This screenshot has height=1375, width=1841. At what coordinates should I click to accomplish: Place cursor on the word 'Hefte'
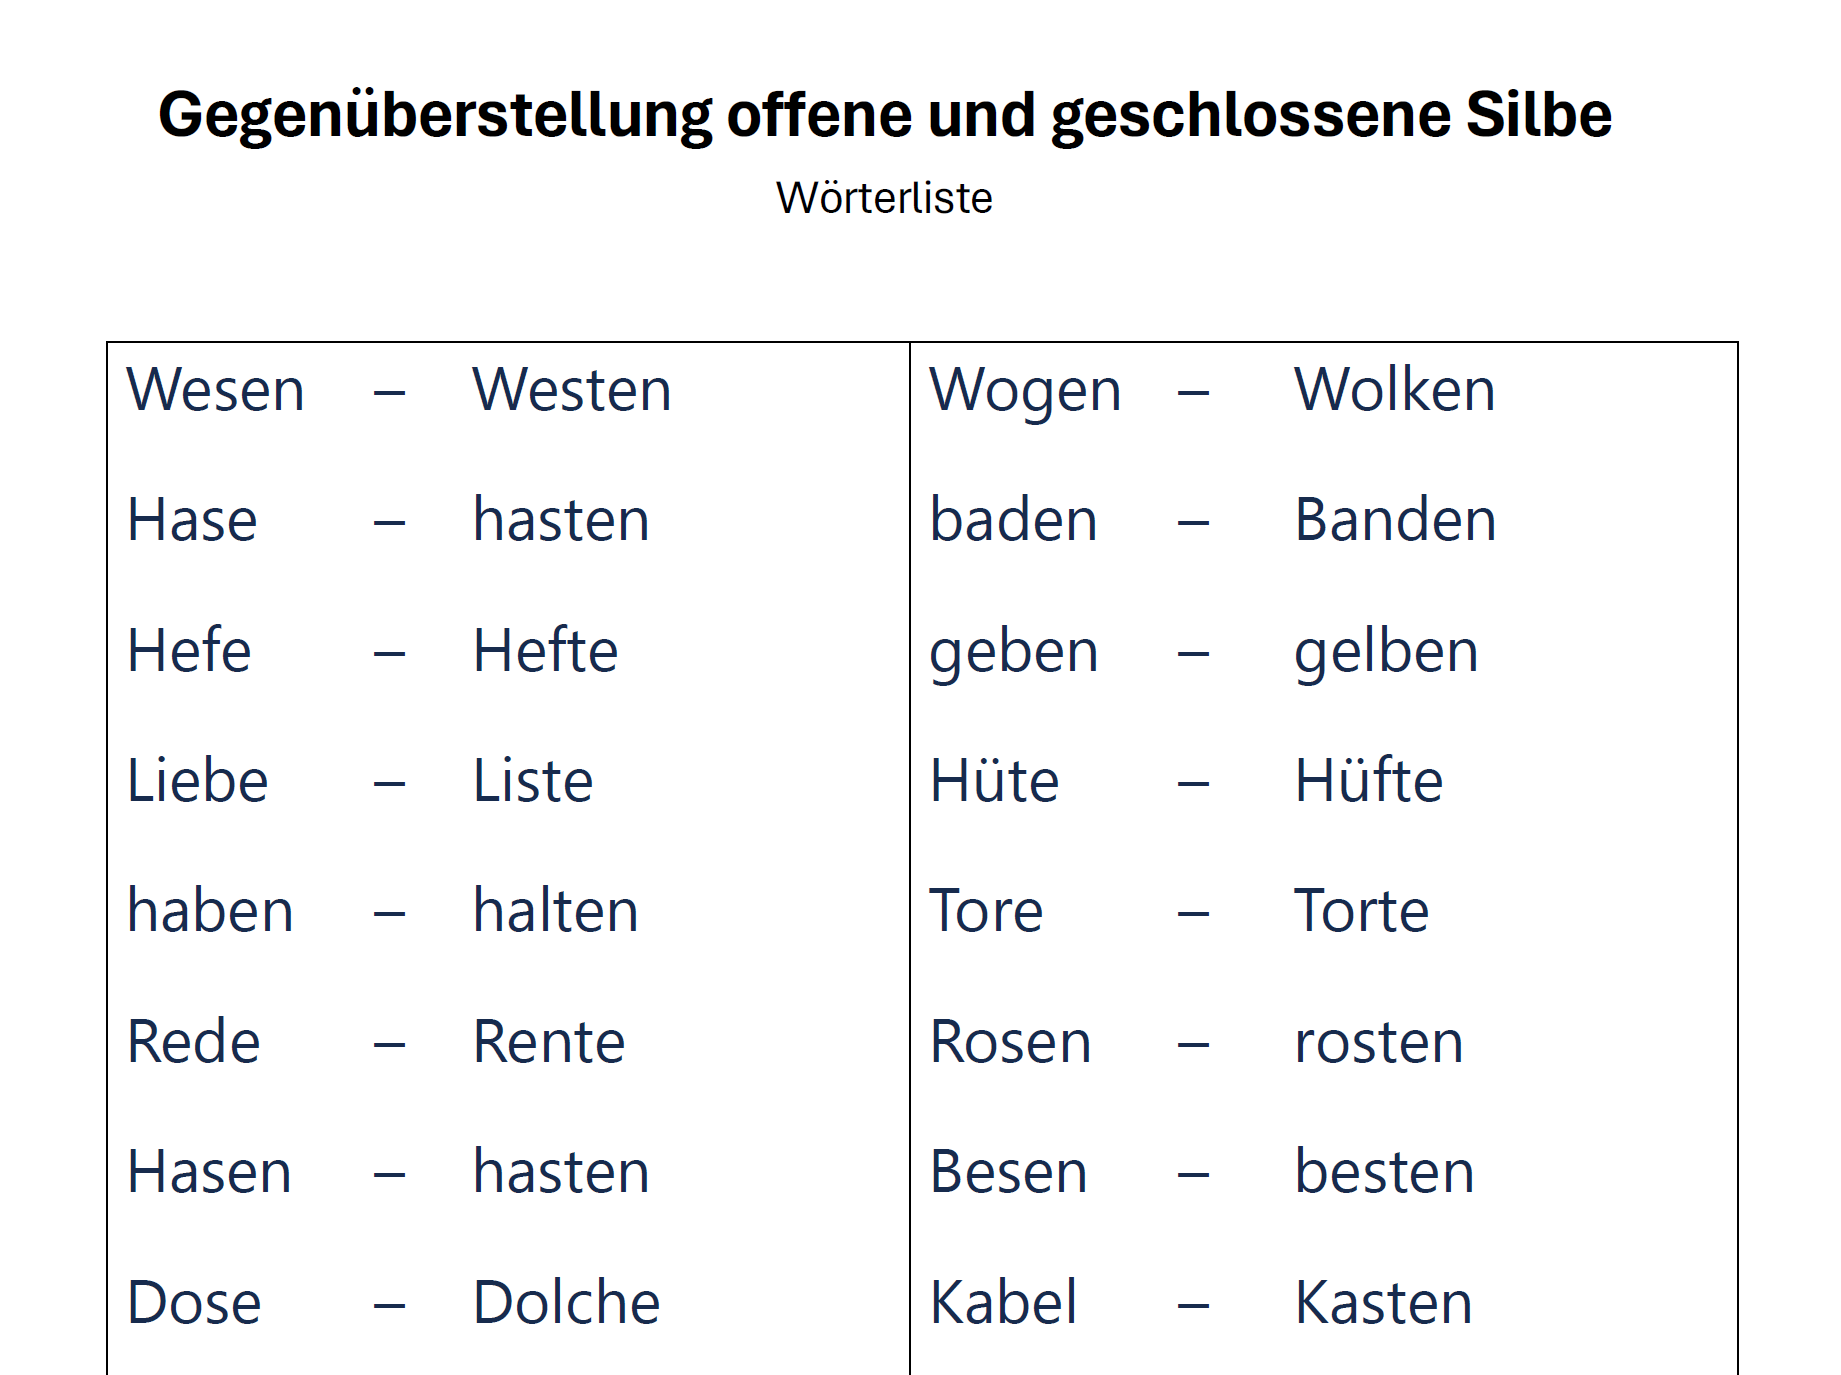546,650
